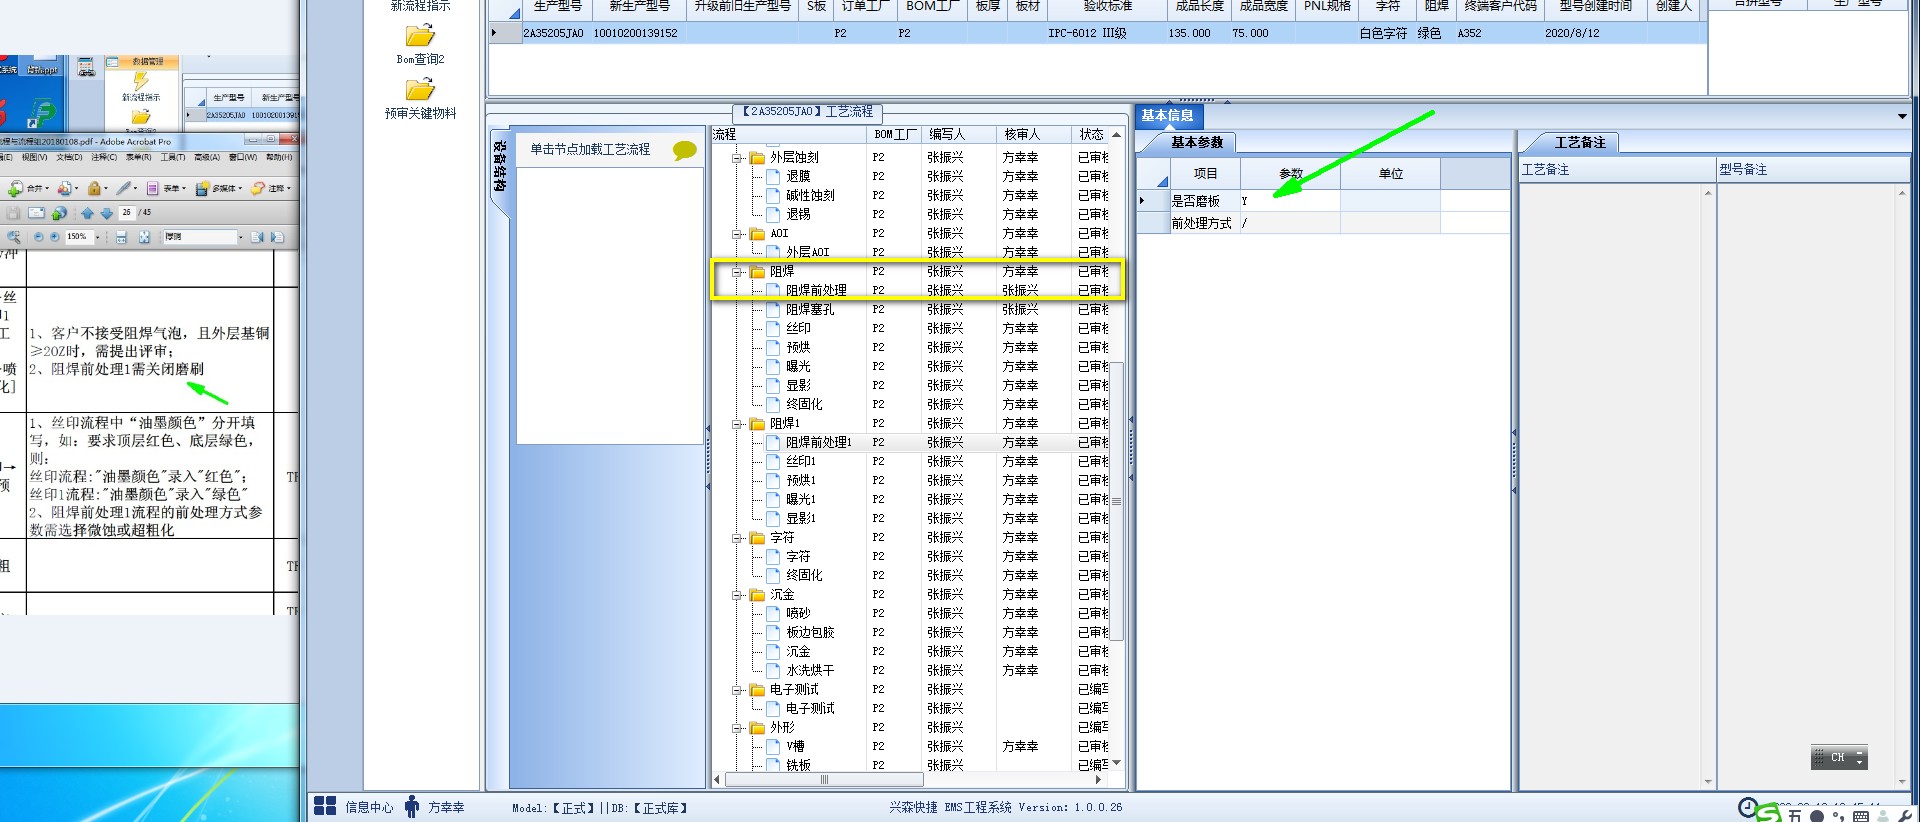Image resolution: width=1920 pixels, height=822 pixels.
Task: Click the CH language bar indicator
Action: 1838,758
